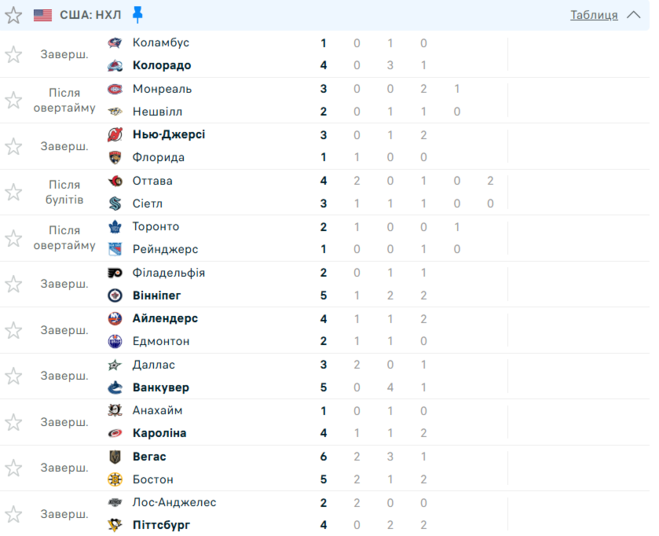Click Кароліна's final score of 4

[x=324, y=434]
